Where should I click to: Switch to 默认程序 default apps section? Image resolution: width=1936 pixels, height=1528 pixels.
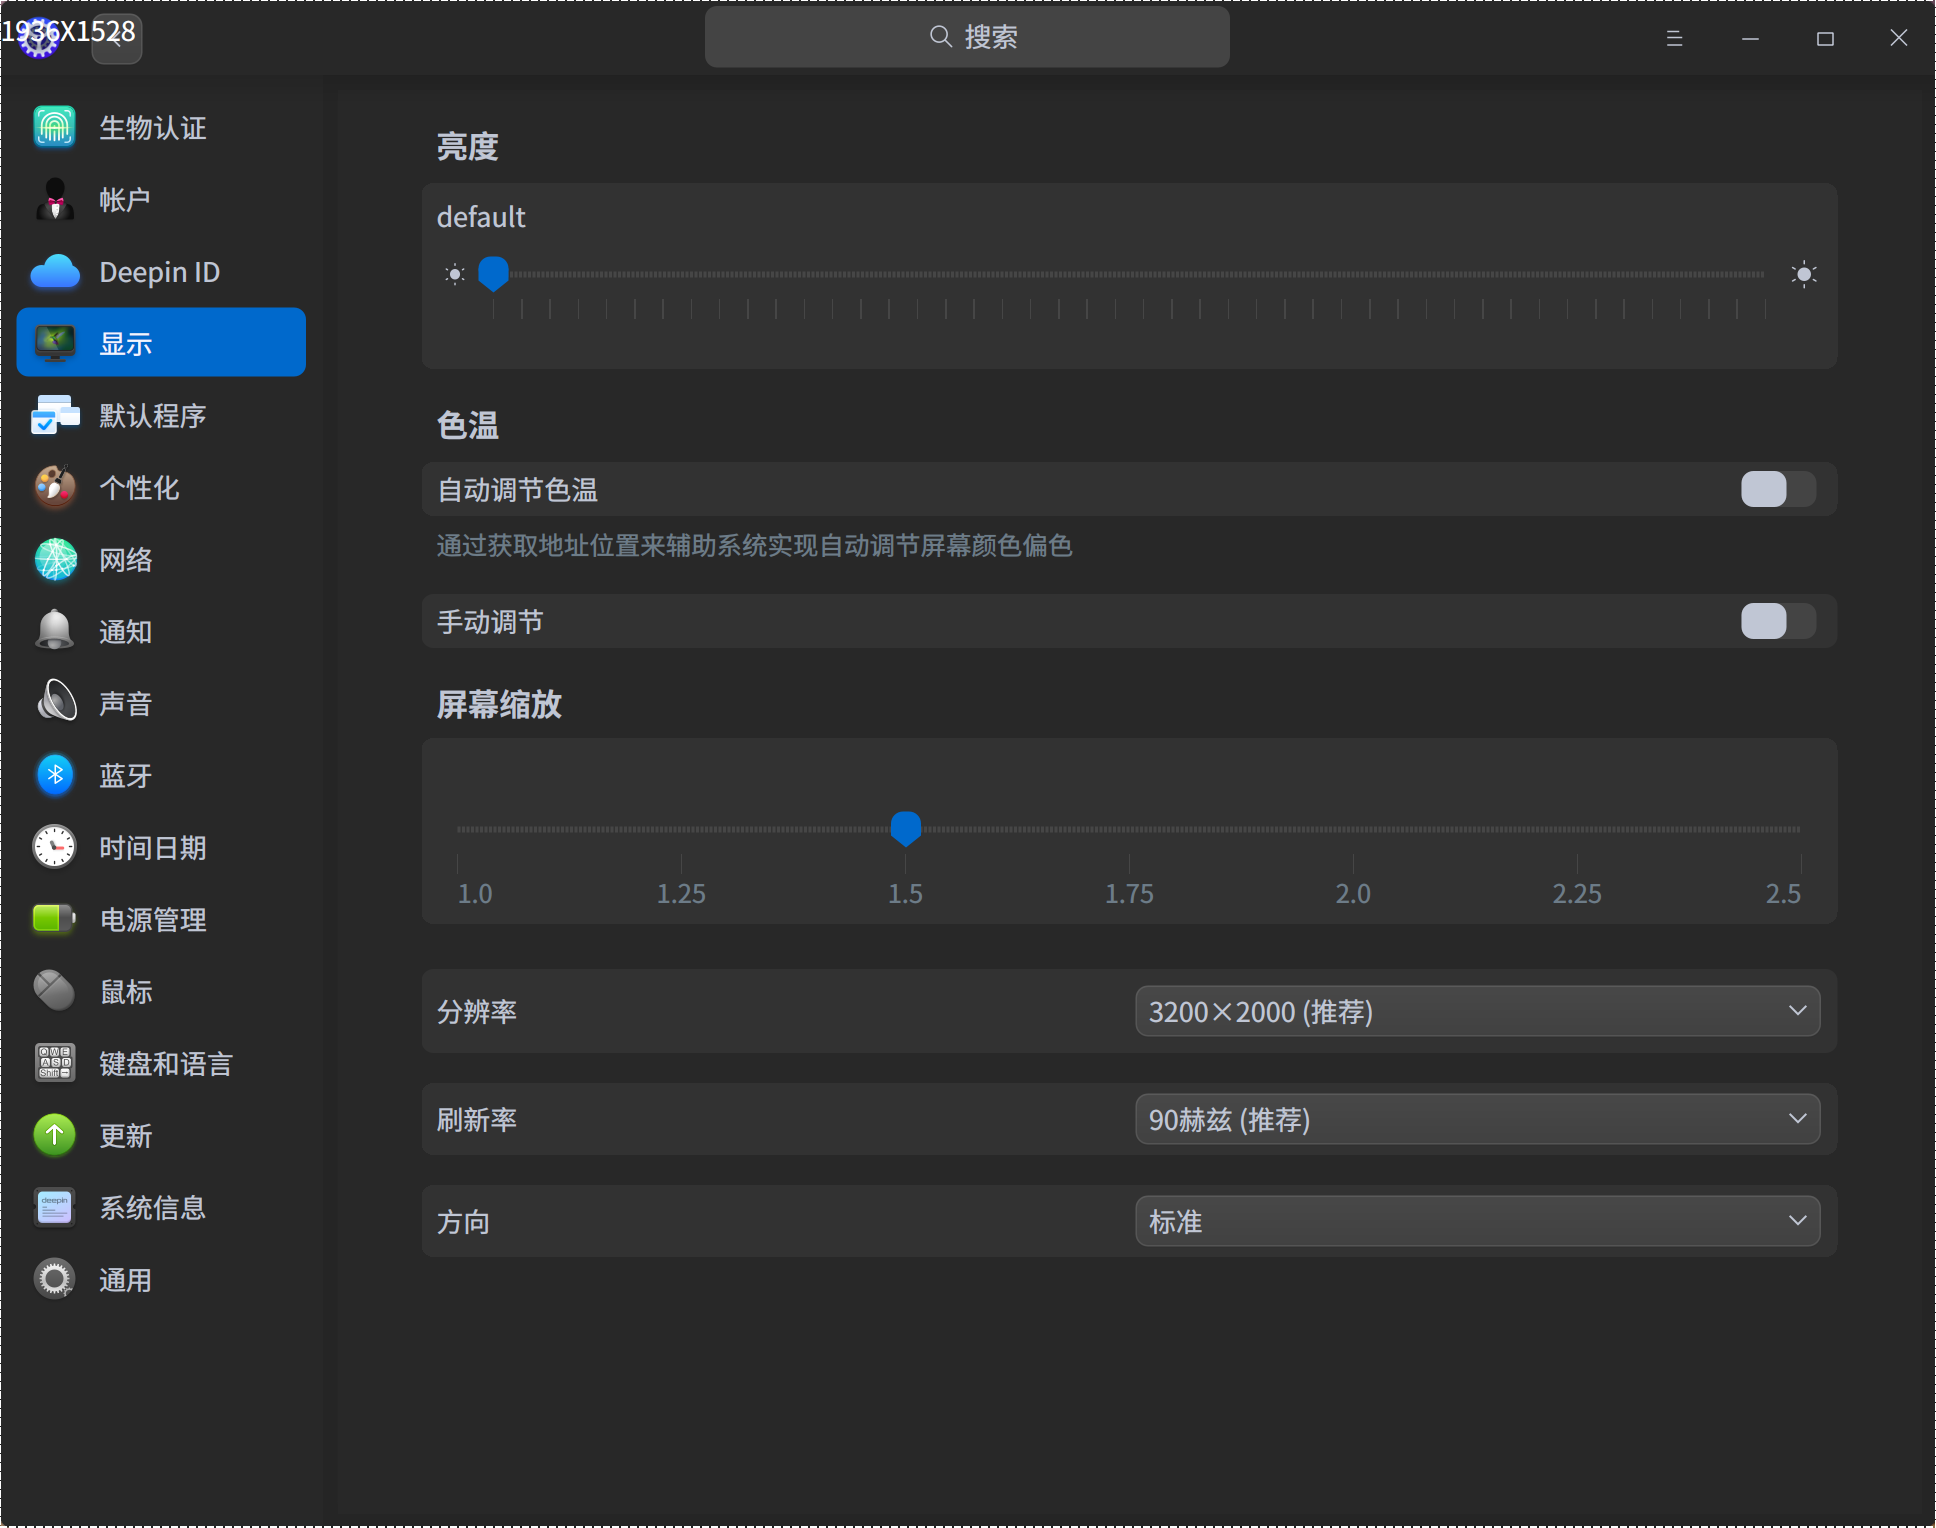[x=150, y=415]
